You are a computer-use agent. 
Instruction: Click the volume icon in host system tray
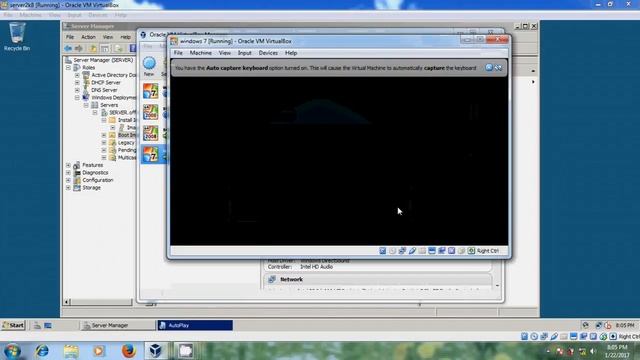(x=593, y=351)
